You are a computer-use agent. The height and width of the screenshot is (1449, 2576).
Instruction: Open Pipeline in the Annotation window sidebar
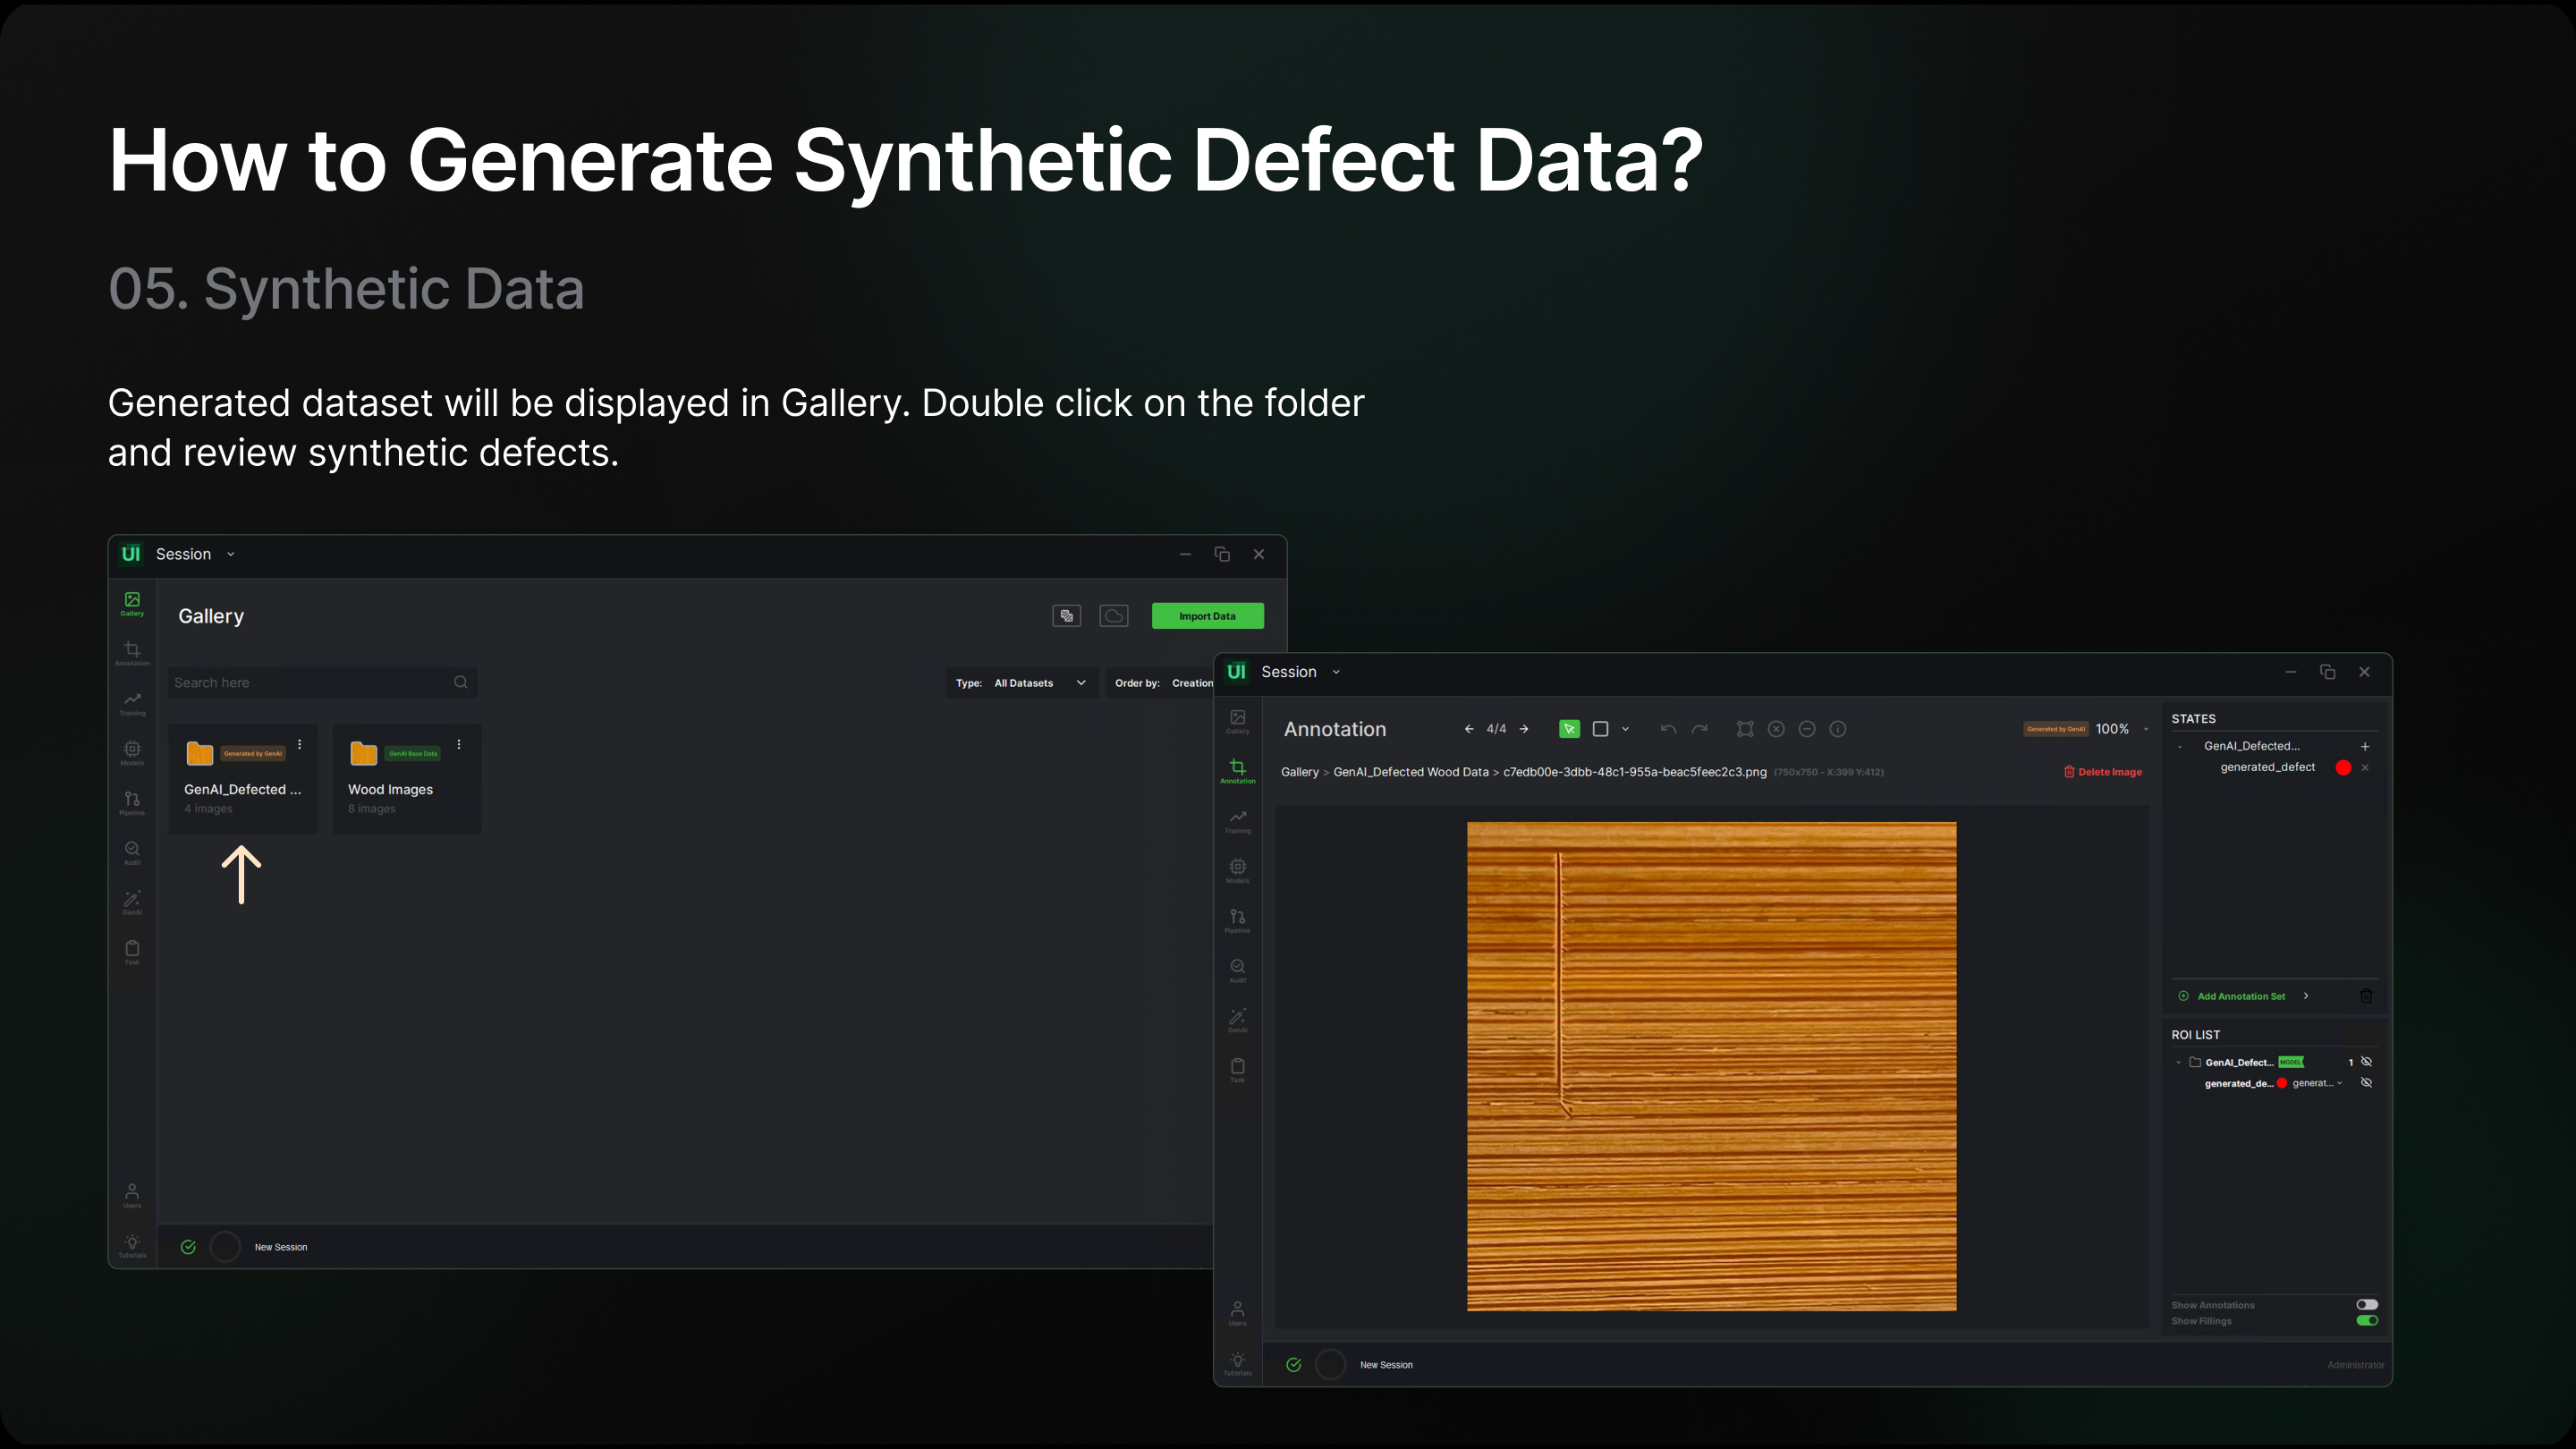[x=1237, y=920]
